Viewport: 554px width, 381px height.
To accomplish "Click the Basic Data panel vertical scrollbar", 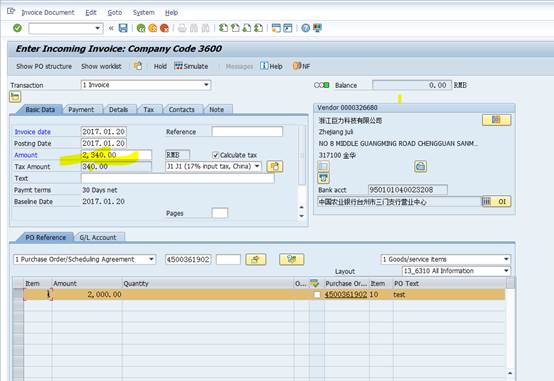I will tap(301, 173).
